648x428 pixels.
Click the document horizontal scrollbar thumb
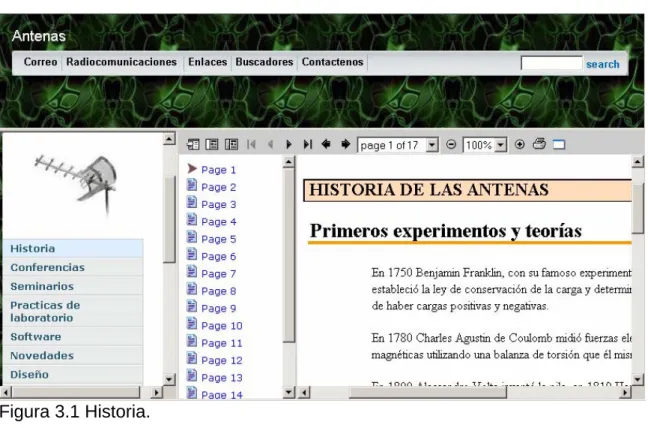pos(428,392)
